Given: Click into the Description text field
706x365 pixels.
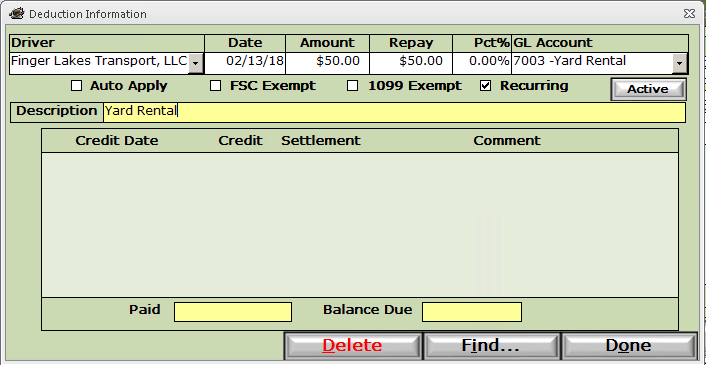Looking at the screenshot, I should [394, 112].
